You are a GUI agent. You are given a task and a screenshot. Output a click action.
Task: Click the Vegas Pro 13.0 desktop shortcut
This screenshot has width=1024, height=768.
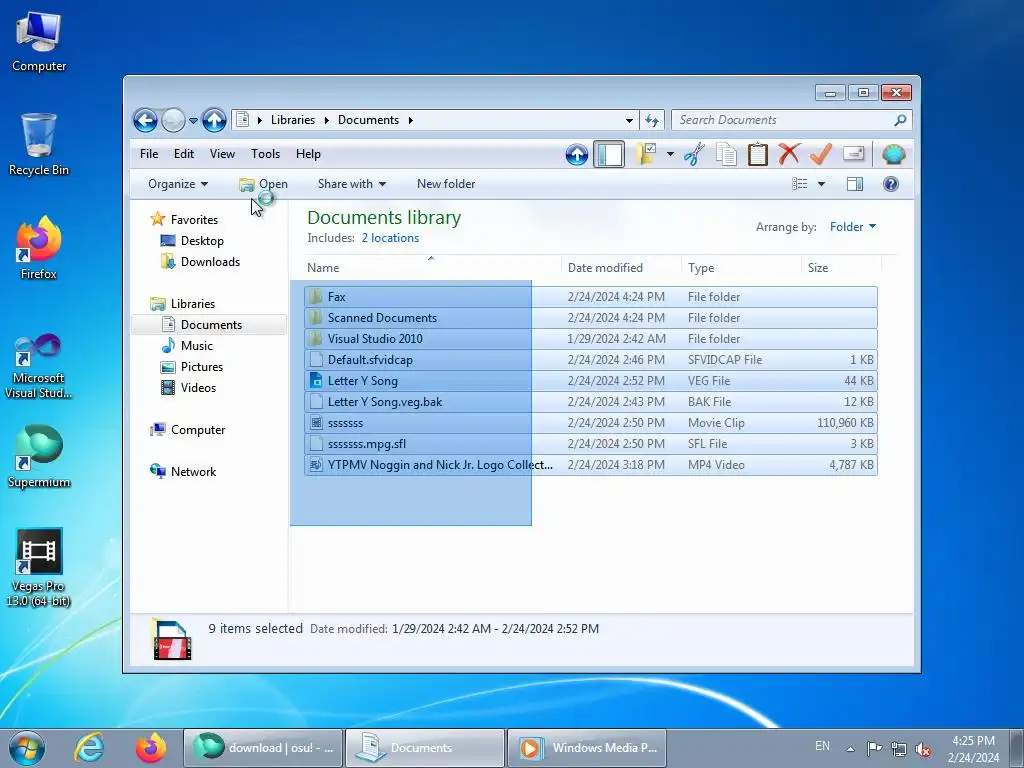coord(39,567)
